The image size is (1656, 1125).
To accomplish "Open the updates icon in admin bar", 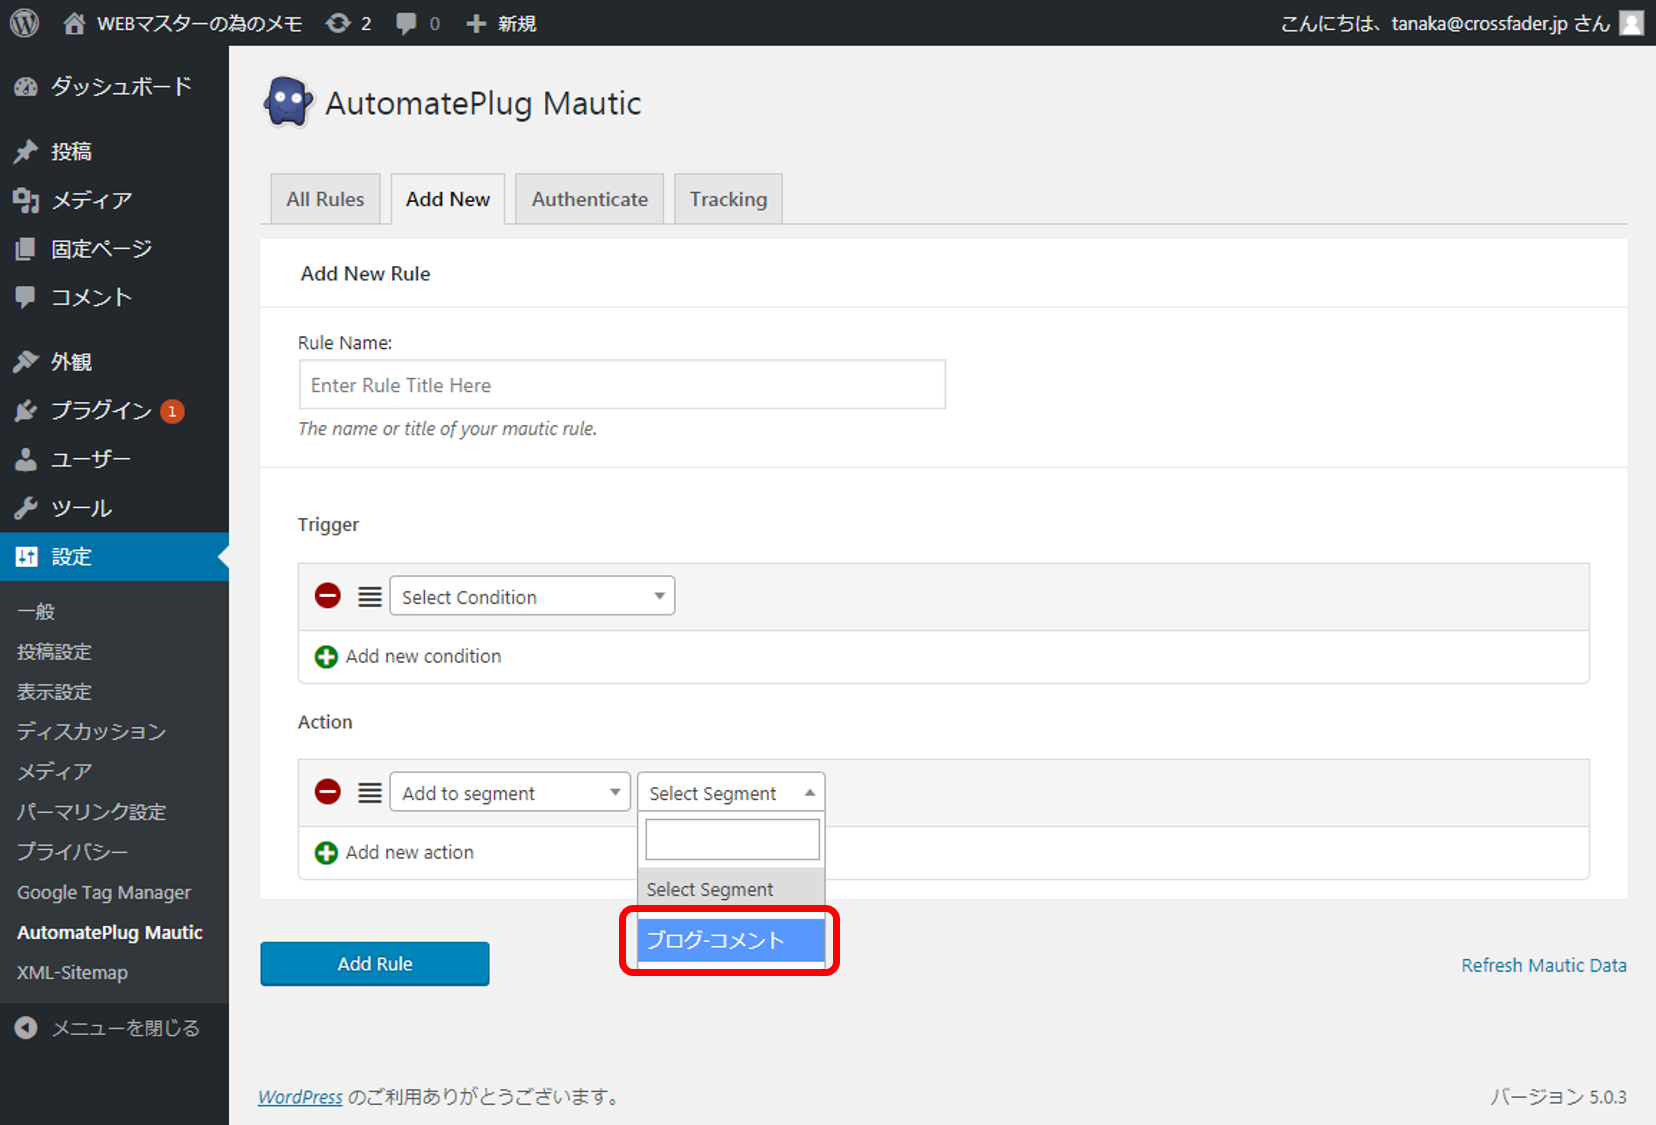I will pos(339,23).
